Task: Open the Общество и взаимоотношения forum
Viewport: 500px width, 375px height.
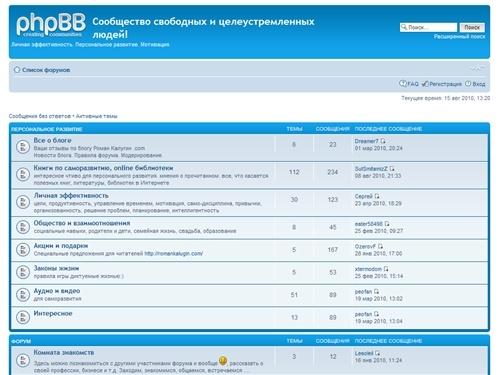Action: click(x=82, y=223)
